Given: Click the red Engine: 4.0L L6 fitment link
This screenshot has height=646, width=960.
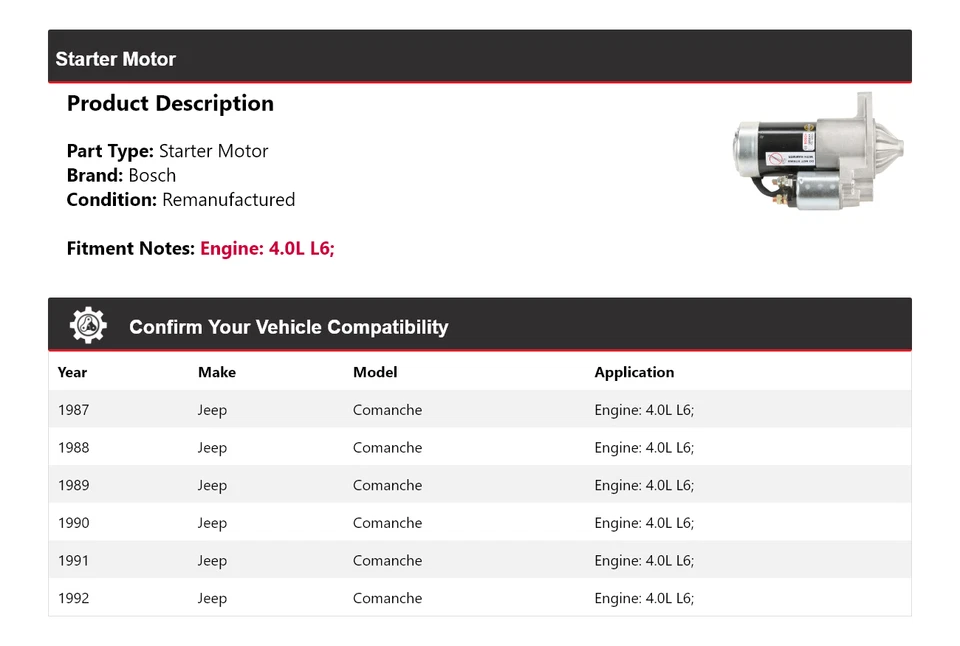Looking at the screenshot, I should point(267,248).
